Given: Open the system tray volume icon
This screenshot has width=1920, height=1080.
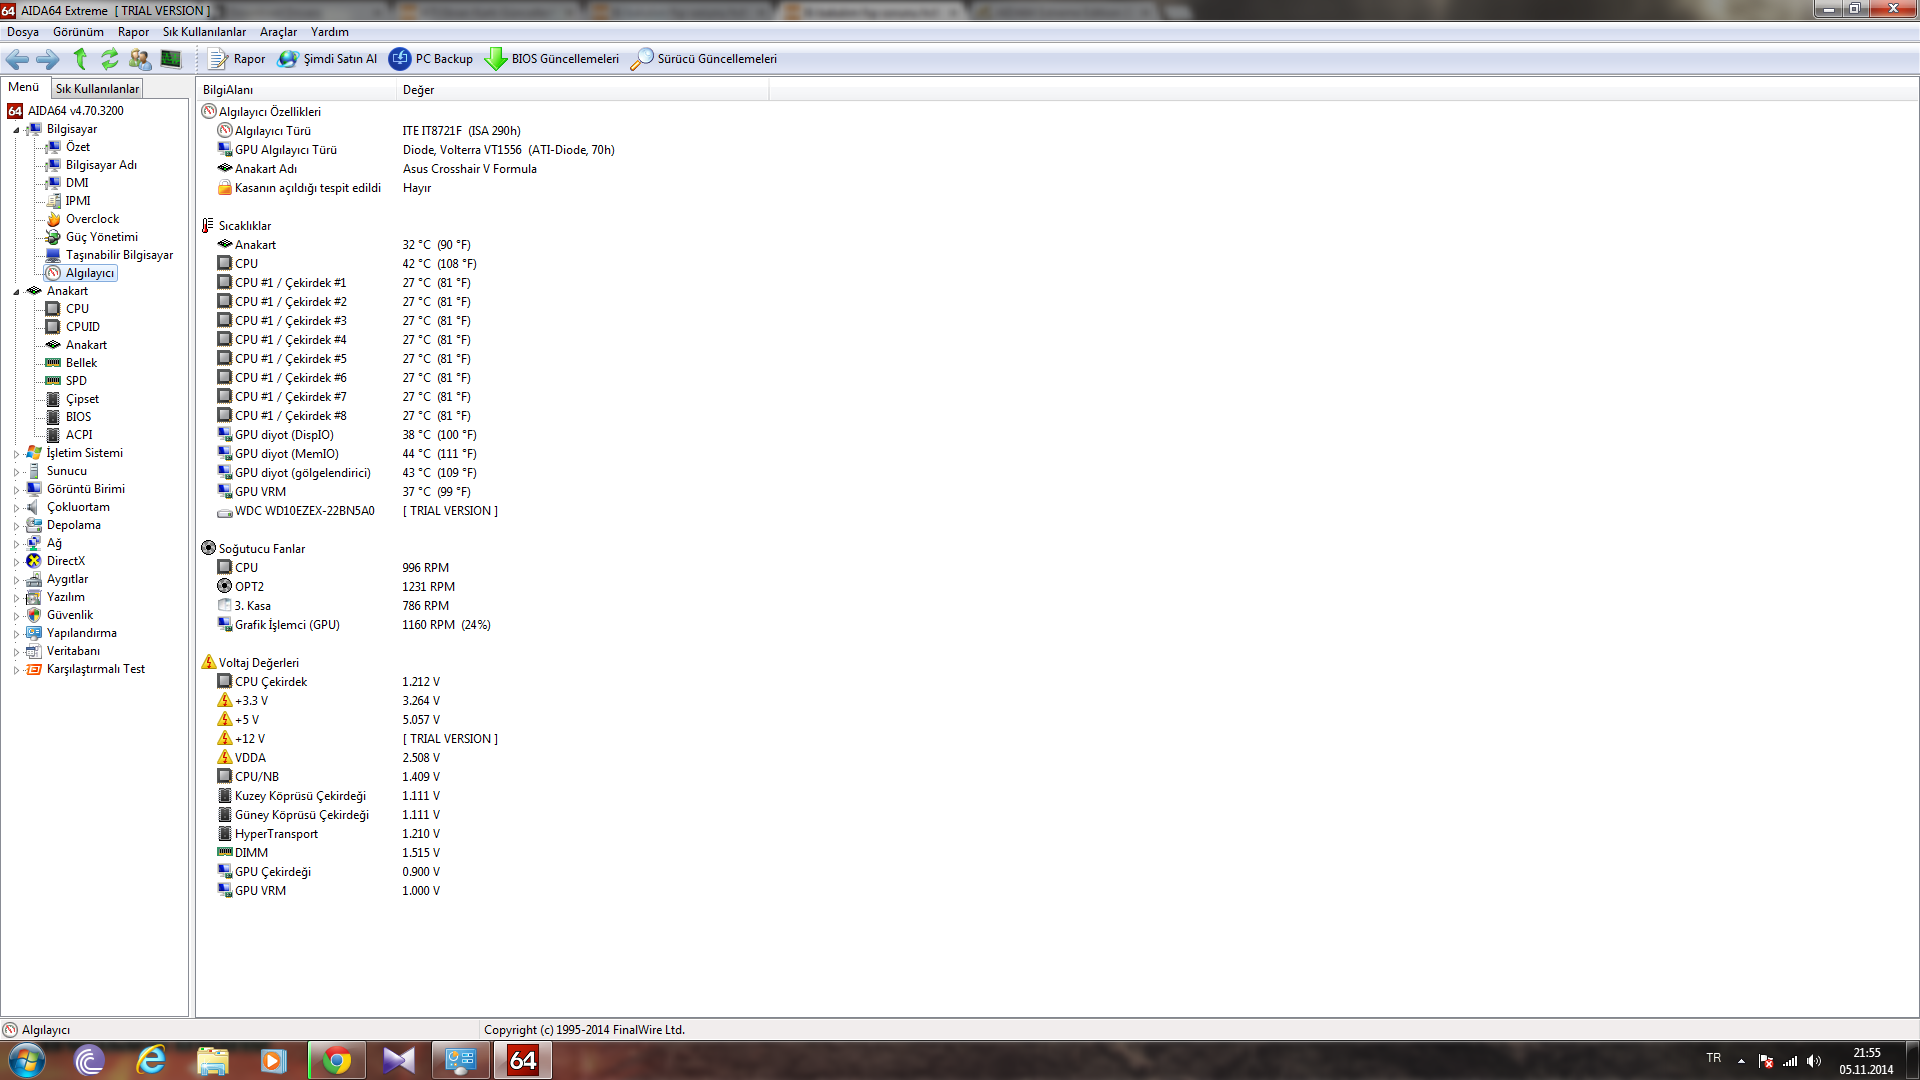Looking at the screenshot, I should [1814, 1061].
